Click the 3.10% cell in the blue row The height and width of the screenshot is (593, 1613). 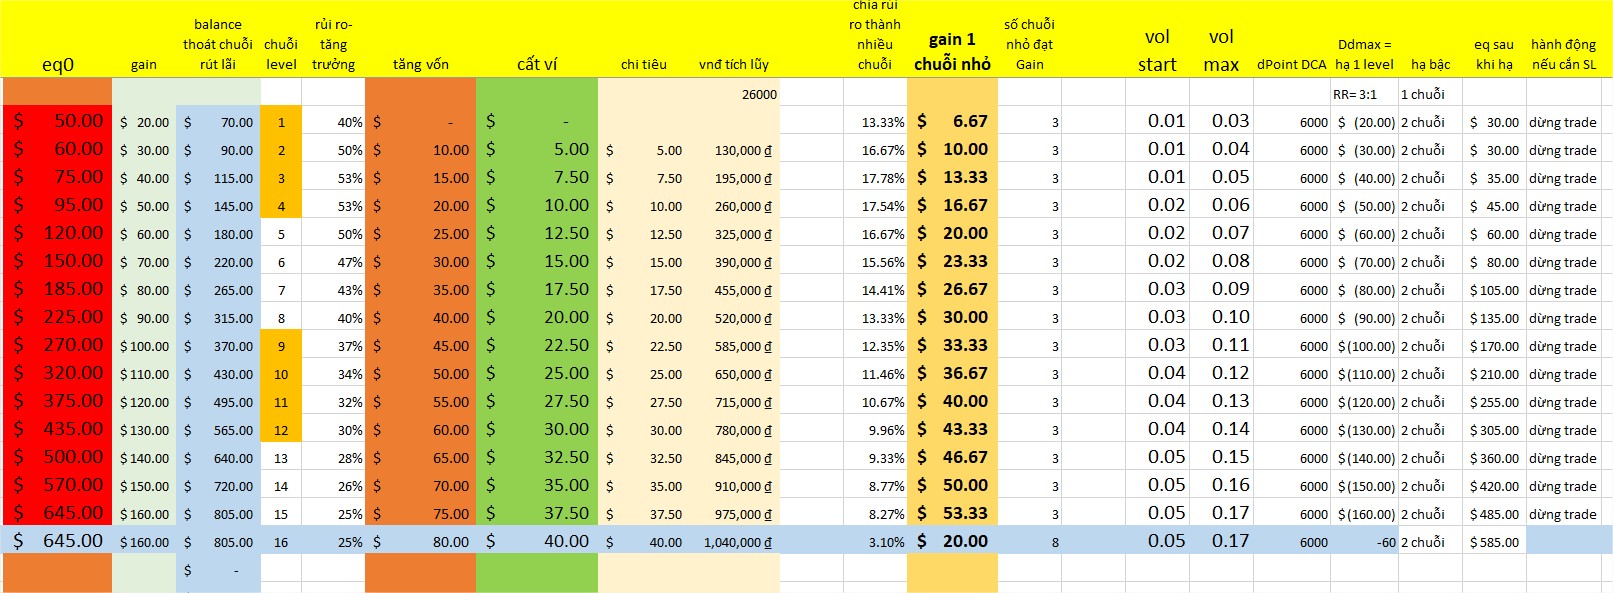tap(875, 542)
